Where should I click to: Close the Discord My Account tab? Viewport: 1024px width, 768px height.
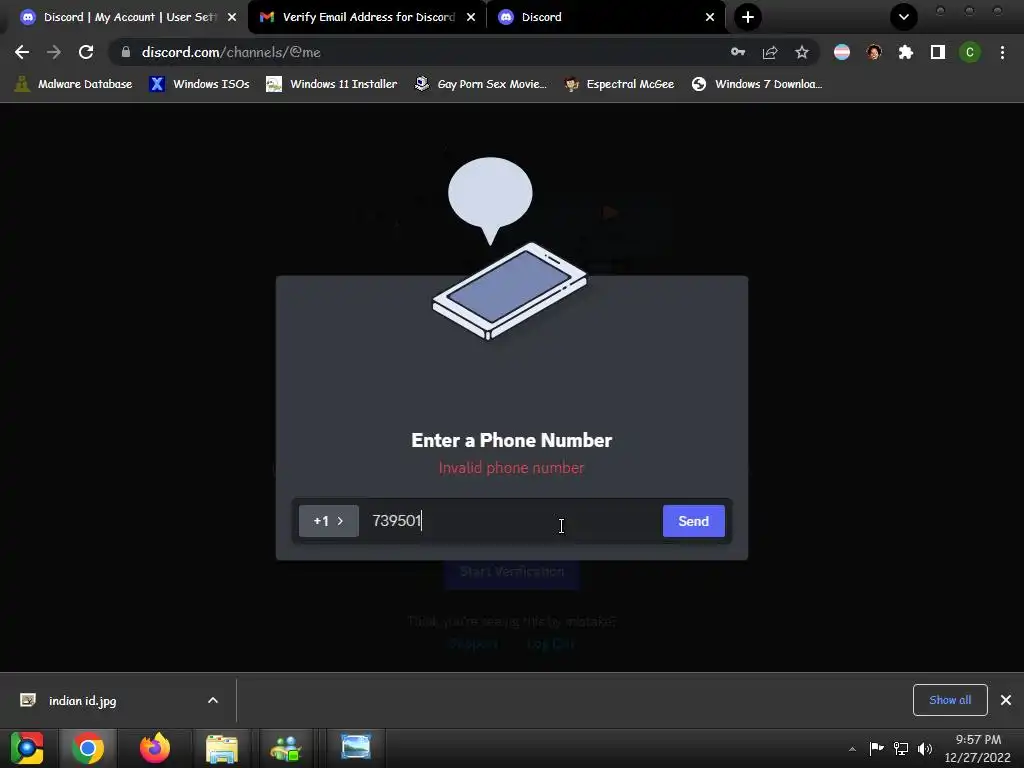[232, 17]
